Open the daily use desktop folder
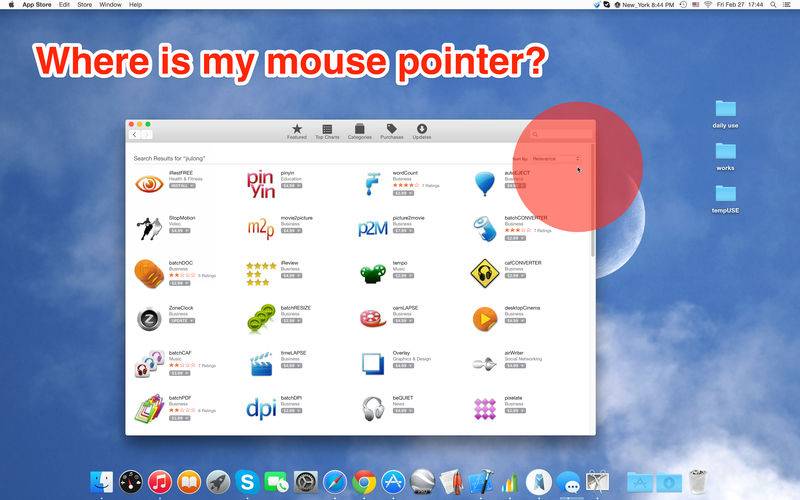 click(x=725, y=114)
